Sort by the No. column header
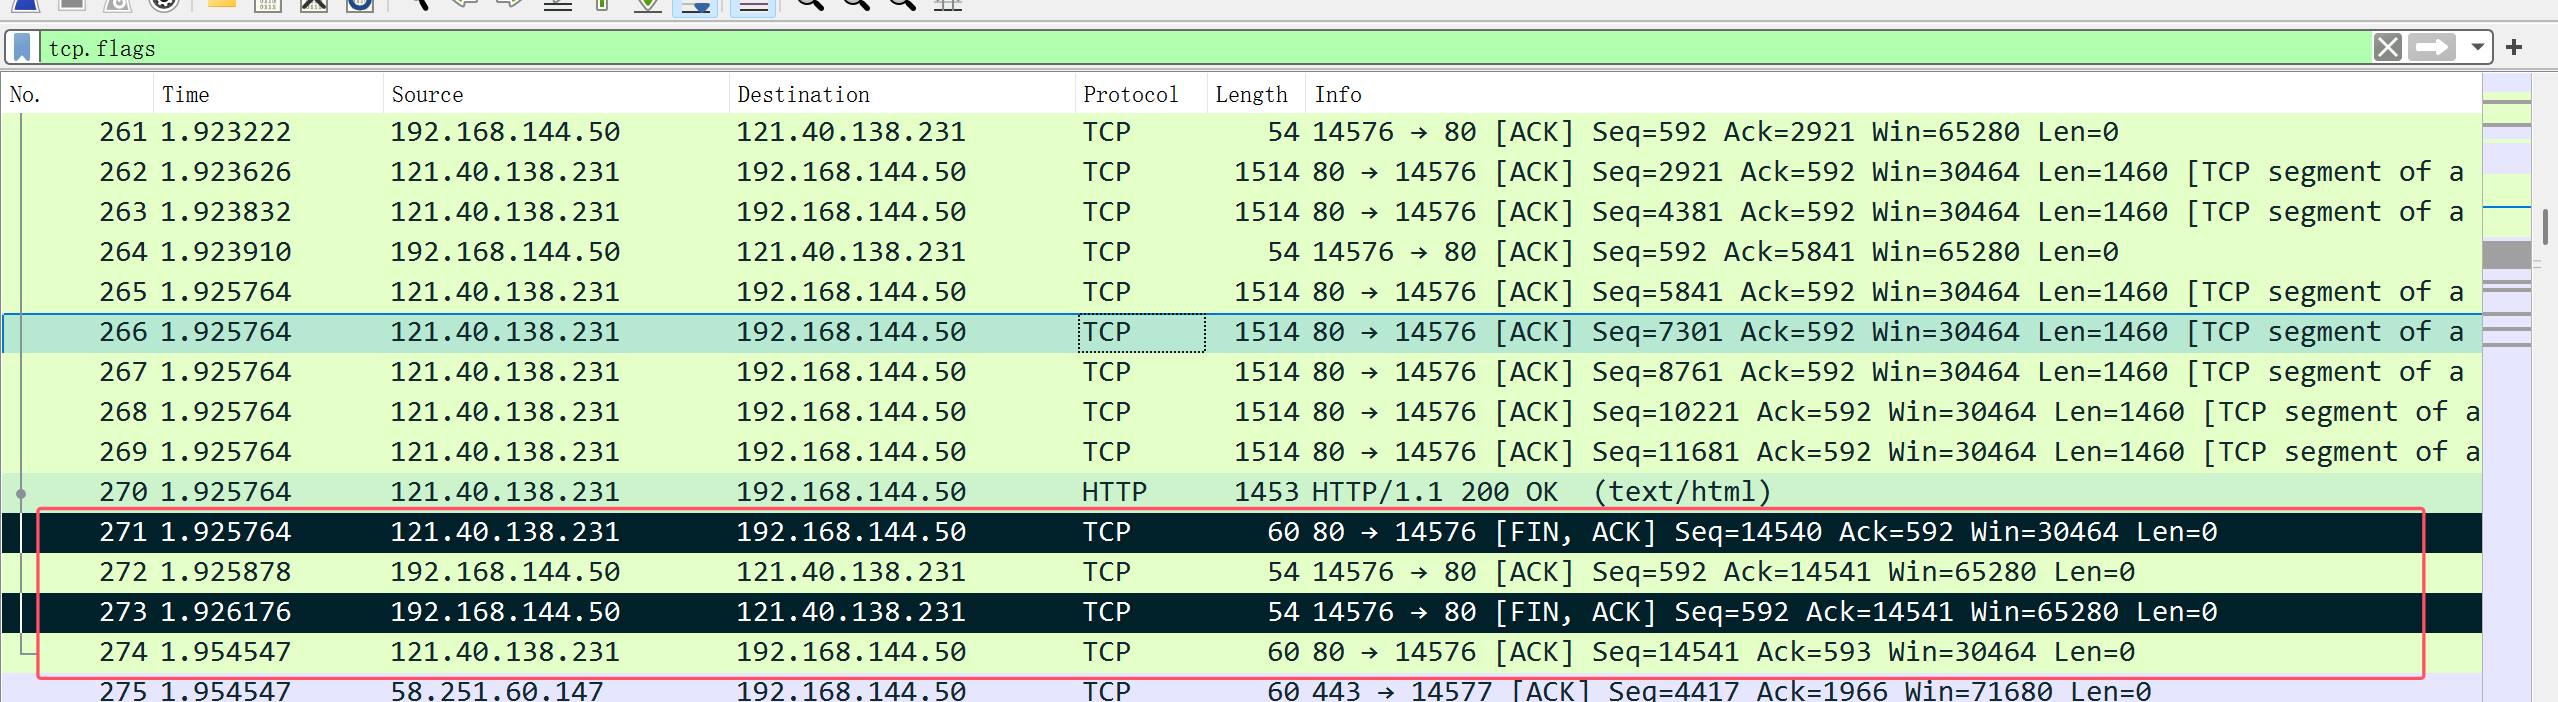Image resolution: width=2558 pixels, height=702 pixels. [78, 94]
